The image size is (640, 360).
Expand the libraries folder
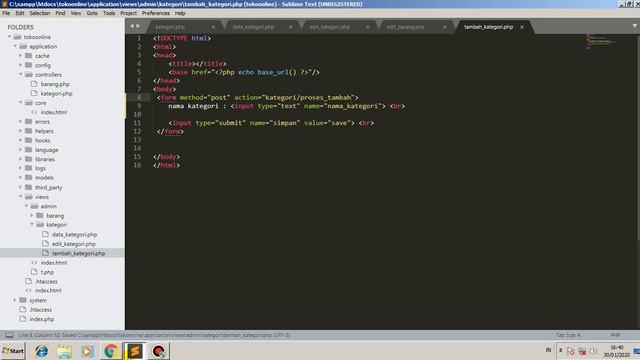click(x=21, y=159)
